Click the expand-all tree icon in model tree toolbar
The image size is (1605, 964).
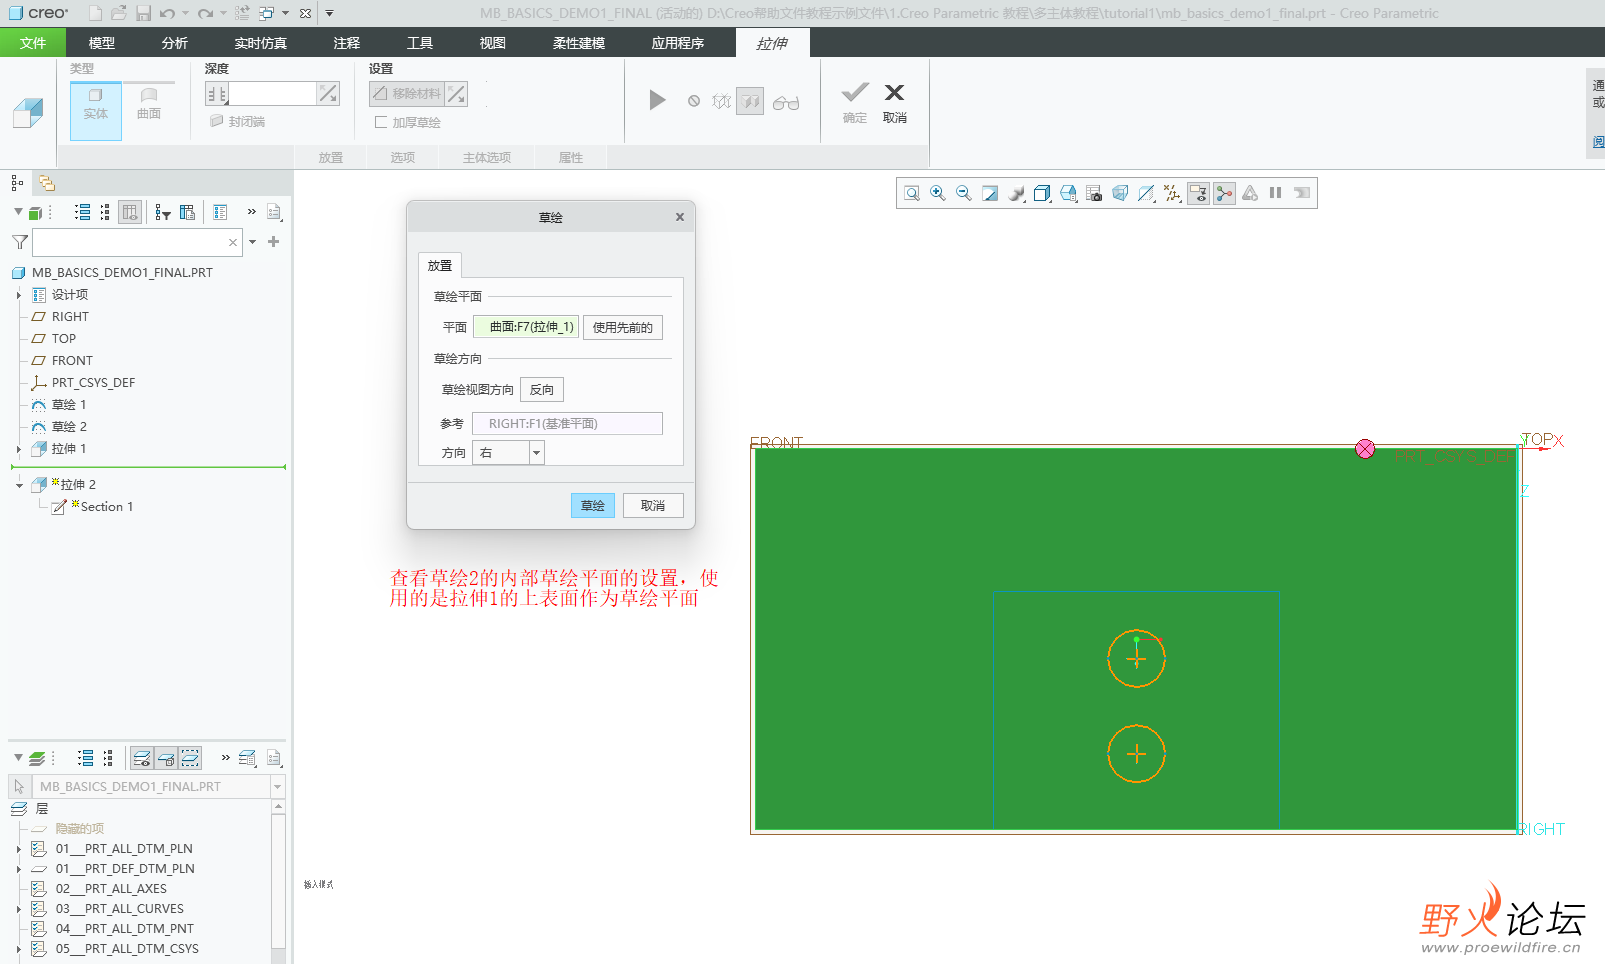pyautogui.click(x=83, y=212)
